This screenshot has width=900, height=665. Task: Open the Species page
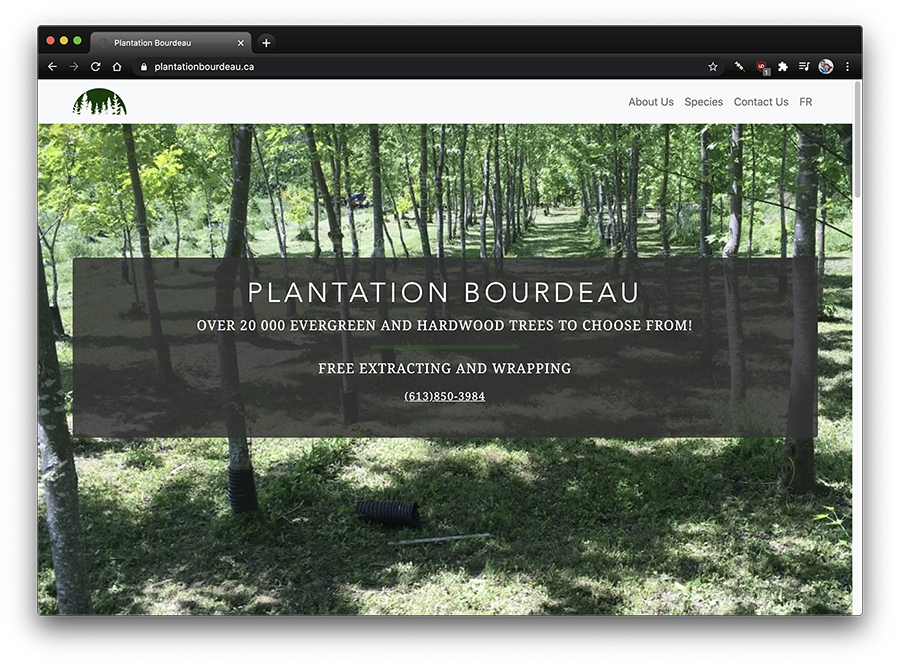point(704,102)
